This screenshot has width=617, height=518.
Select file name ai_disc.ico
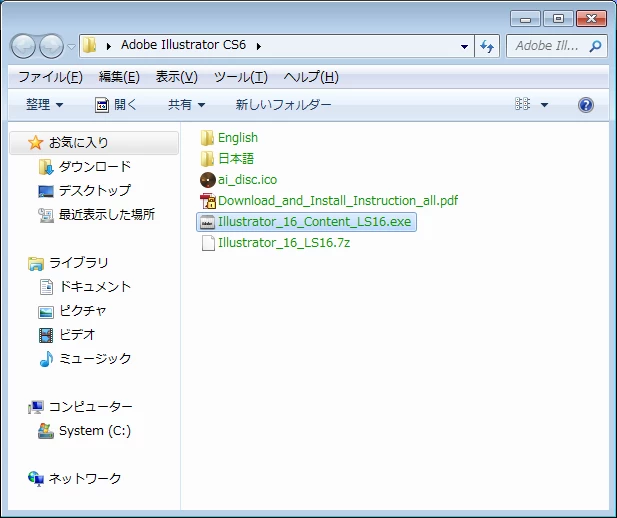[248, 180]
